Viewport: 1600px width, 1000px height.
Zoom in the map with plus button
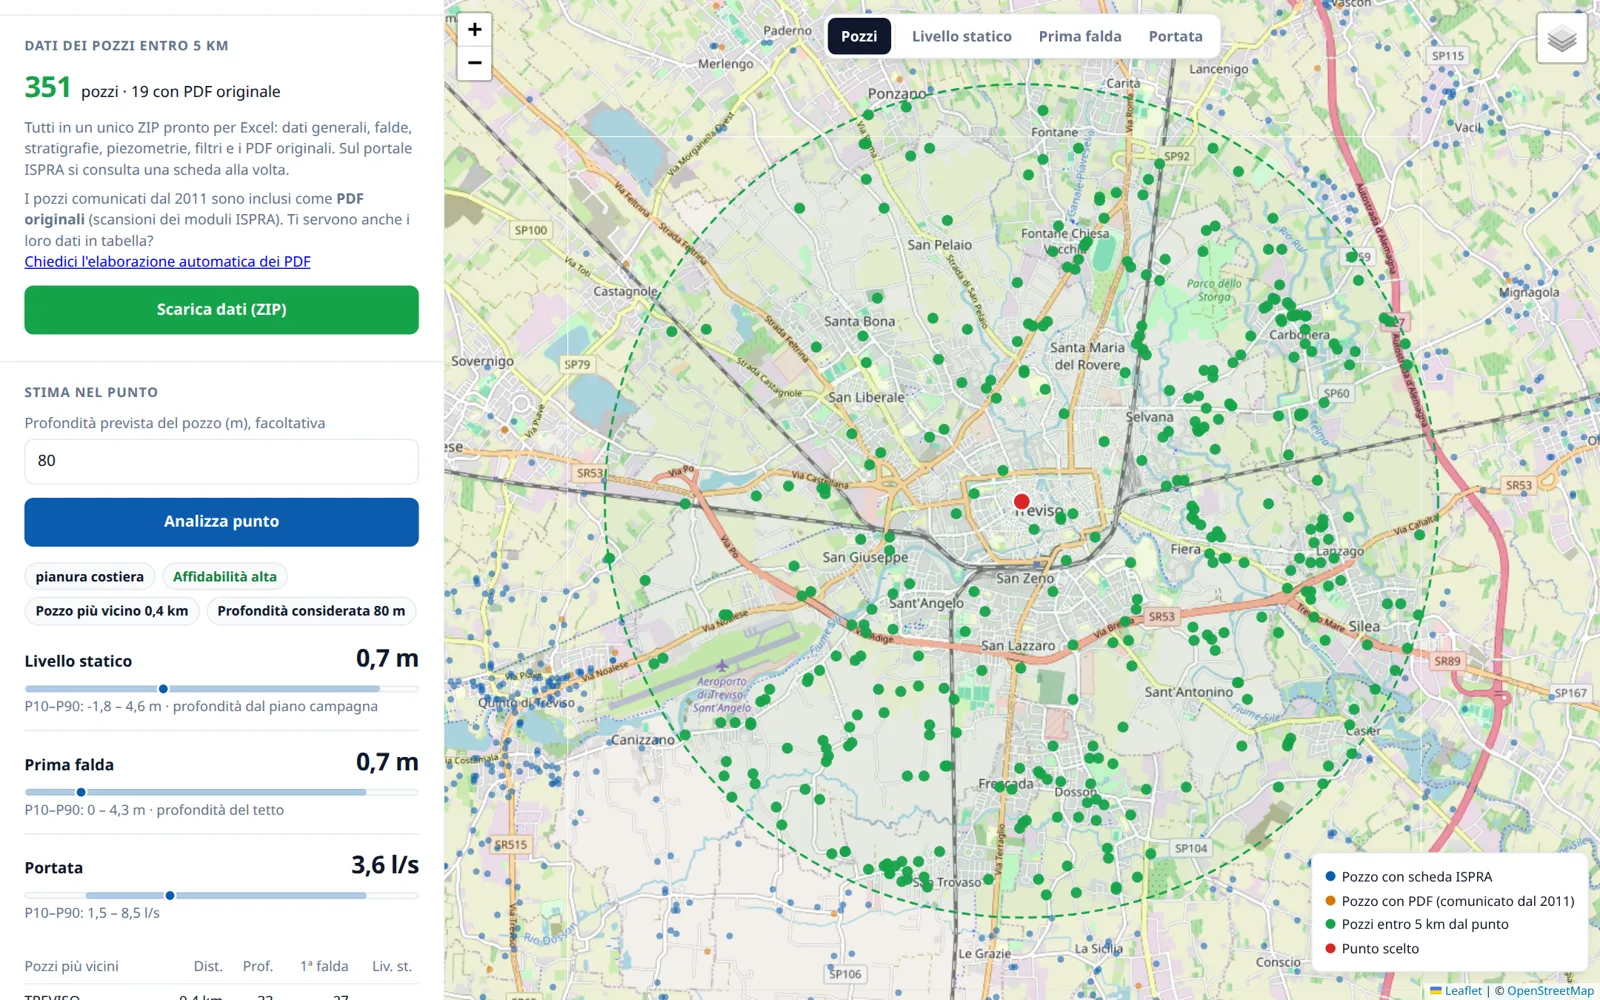tap(475, 30)
